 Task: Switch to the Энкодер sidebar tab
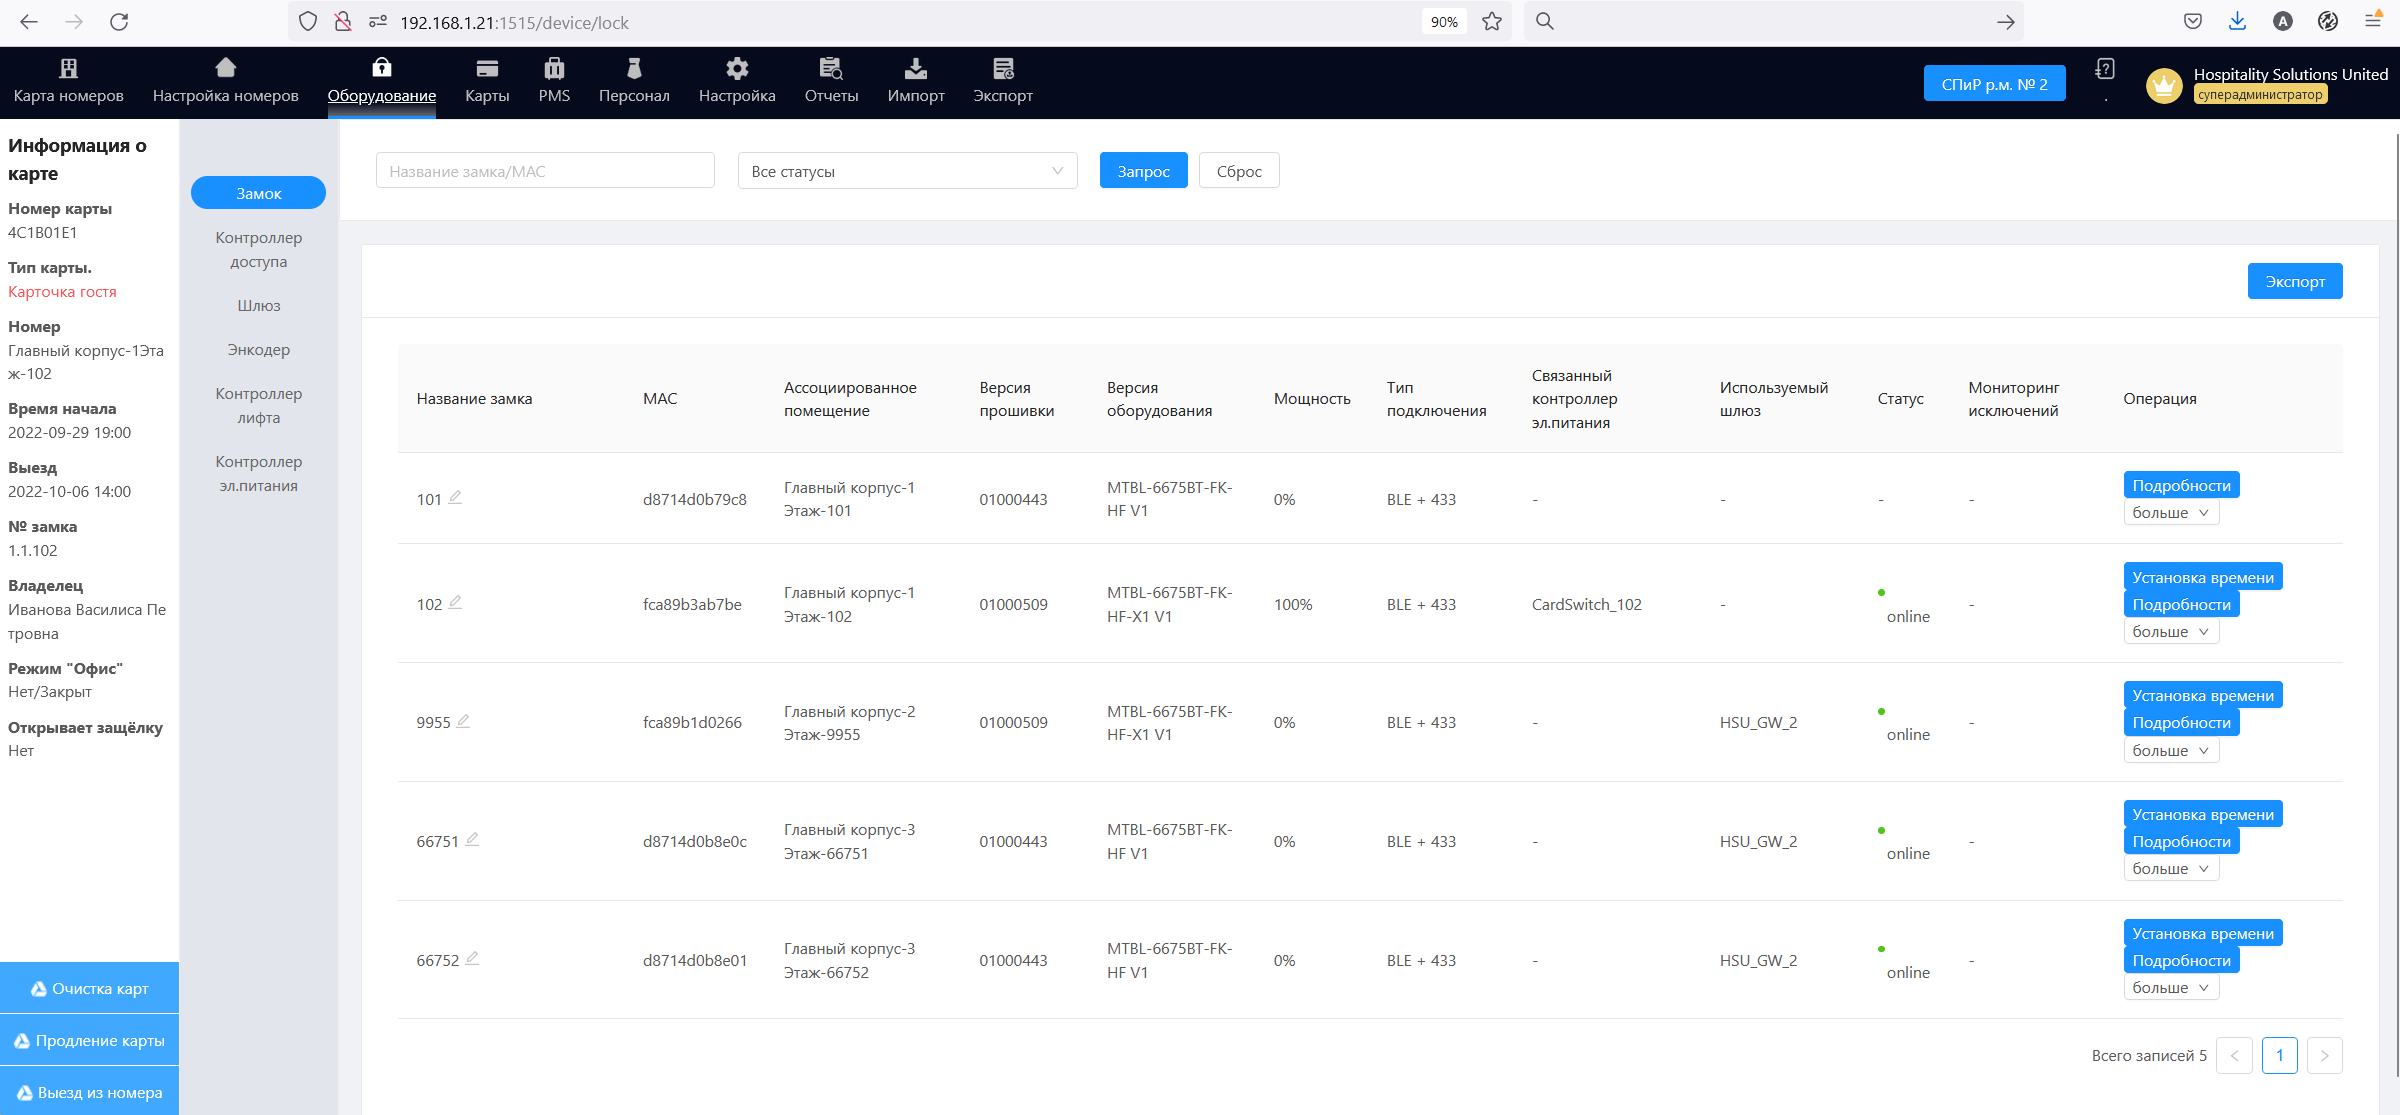point(258,350)
